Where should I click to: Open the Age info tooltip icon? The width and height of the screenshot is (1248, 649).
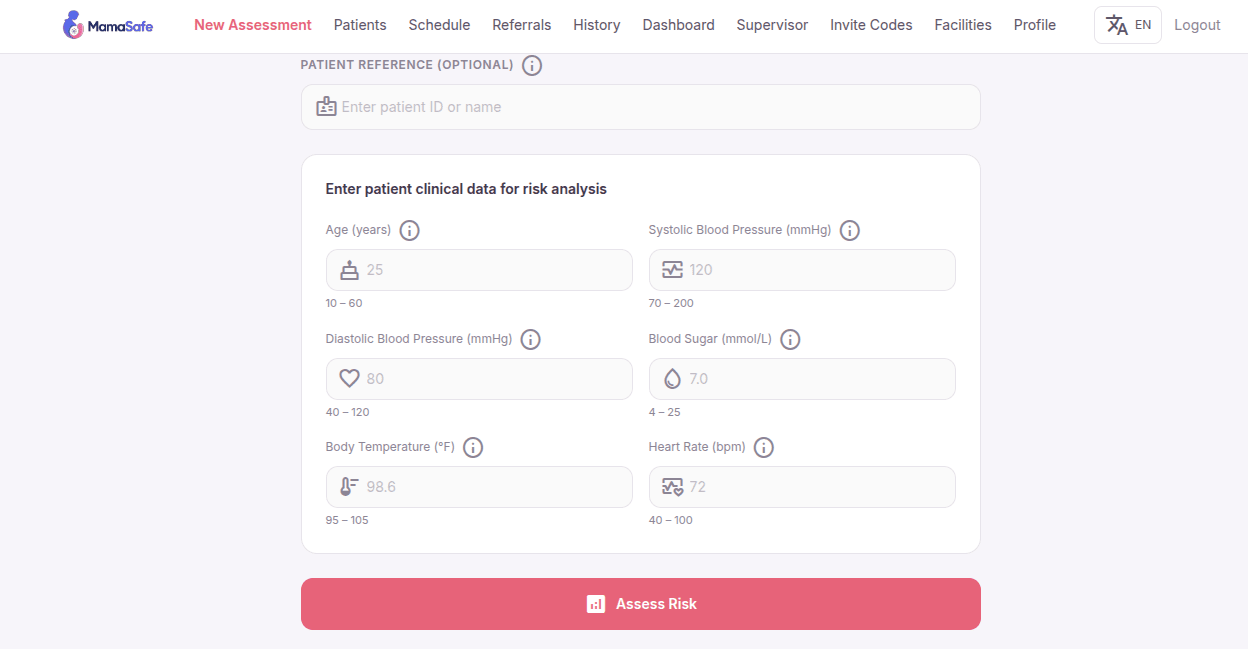pos(409,230)
